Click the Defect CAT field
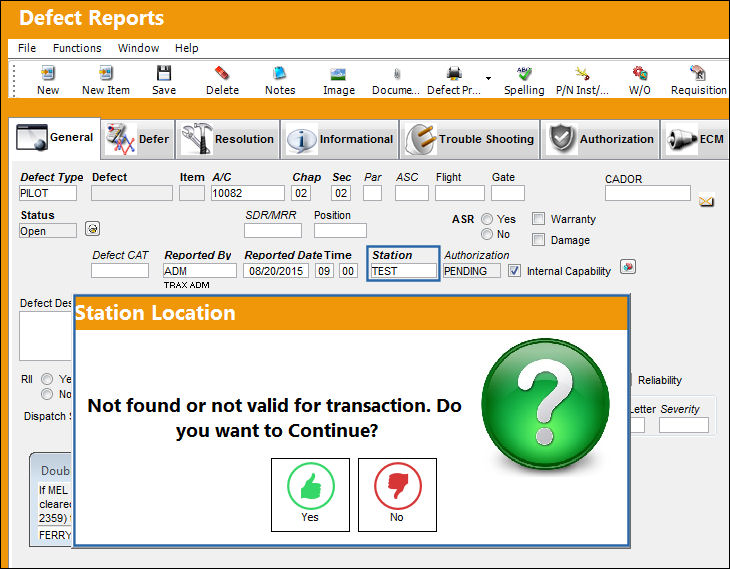Viewport: 730px width, 569px height. (x=120, y=271)
